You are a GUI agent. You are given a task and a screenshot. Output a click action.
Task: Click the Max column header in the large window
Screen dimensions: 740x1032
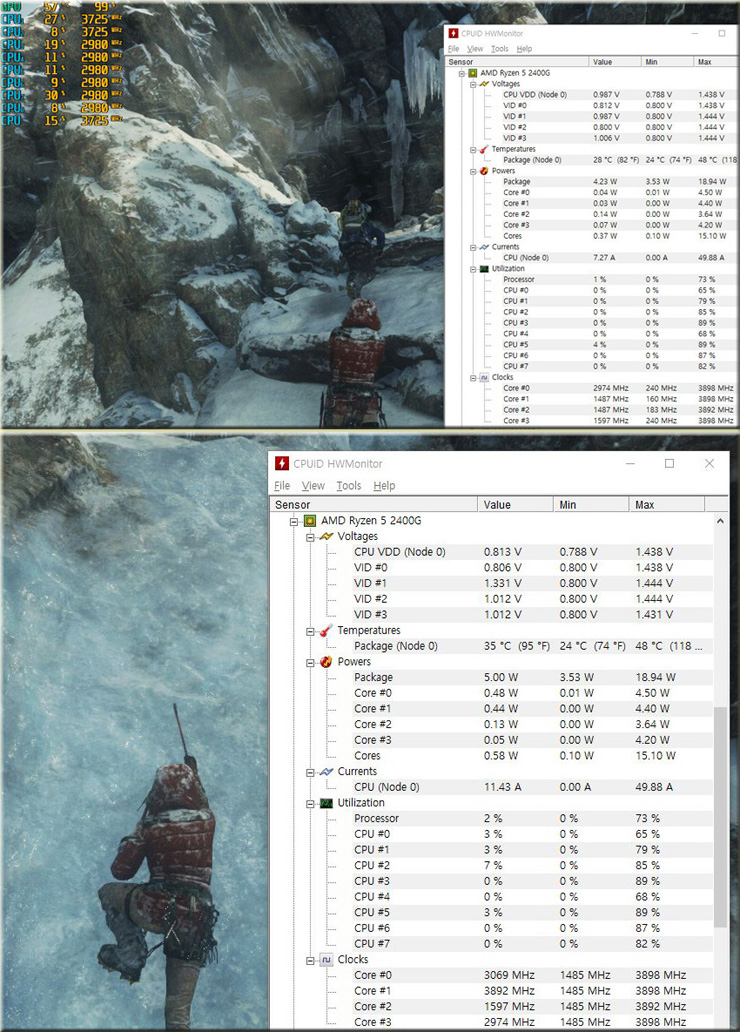coord(667,505)
